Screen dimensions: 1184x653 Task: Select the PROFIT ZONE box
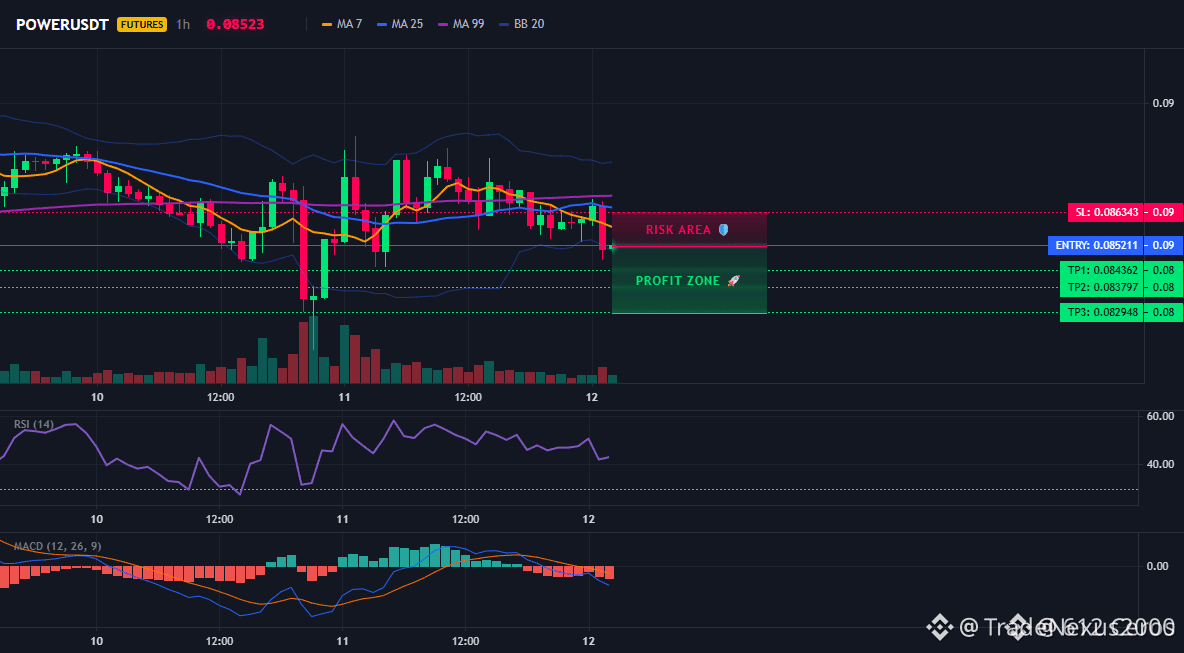coord(689,280)
